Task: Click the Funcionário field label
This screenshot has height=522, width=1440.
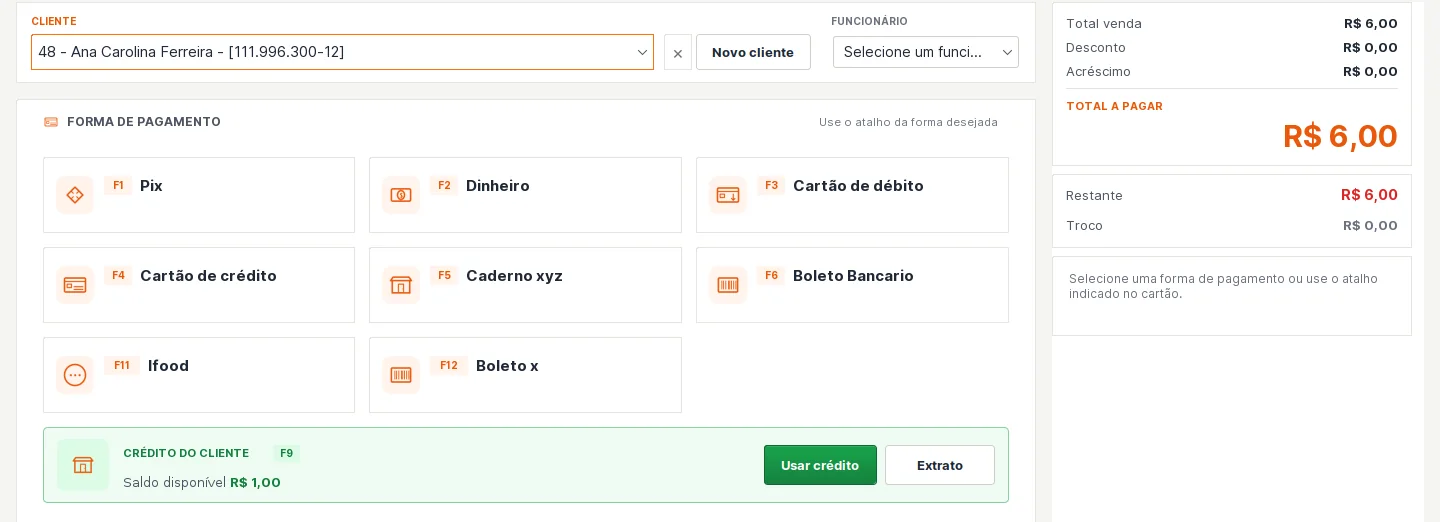Action: (x=870, y=21)
